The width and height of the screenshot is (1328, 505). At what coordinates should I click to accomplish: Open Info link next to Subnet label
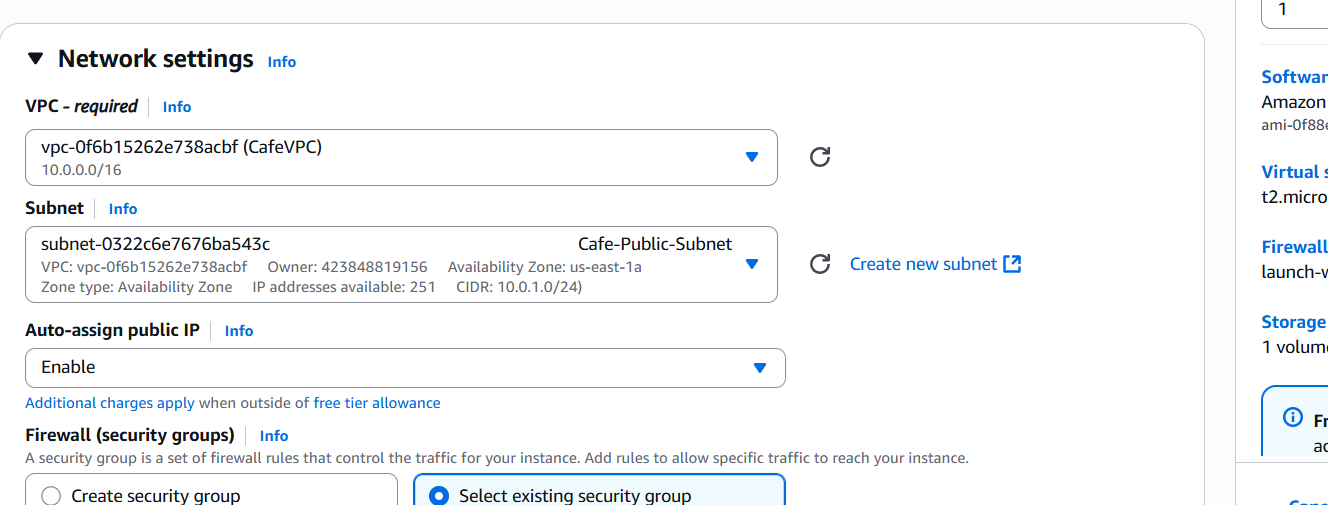tap(123, 209)
